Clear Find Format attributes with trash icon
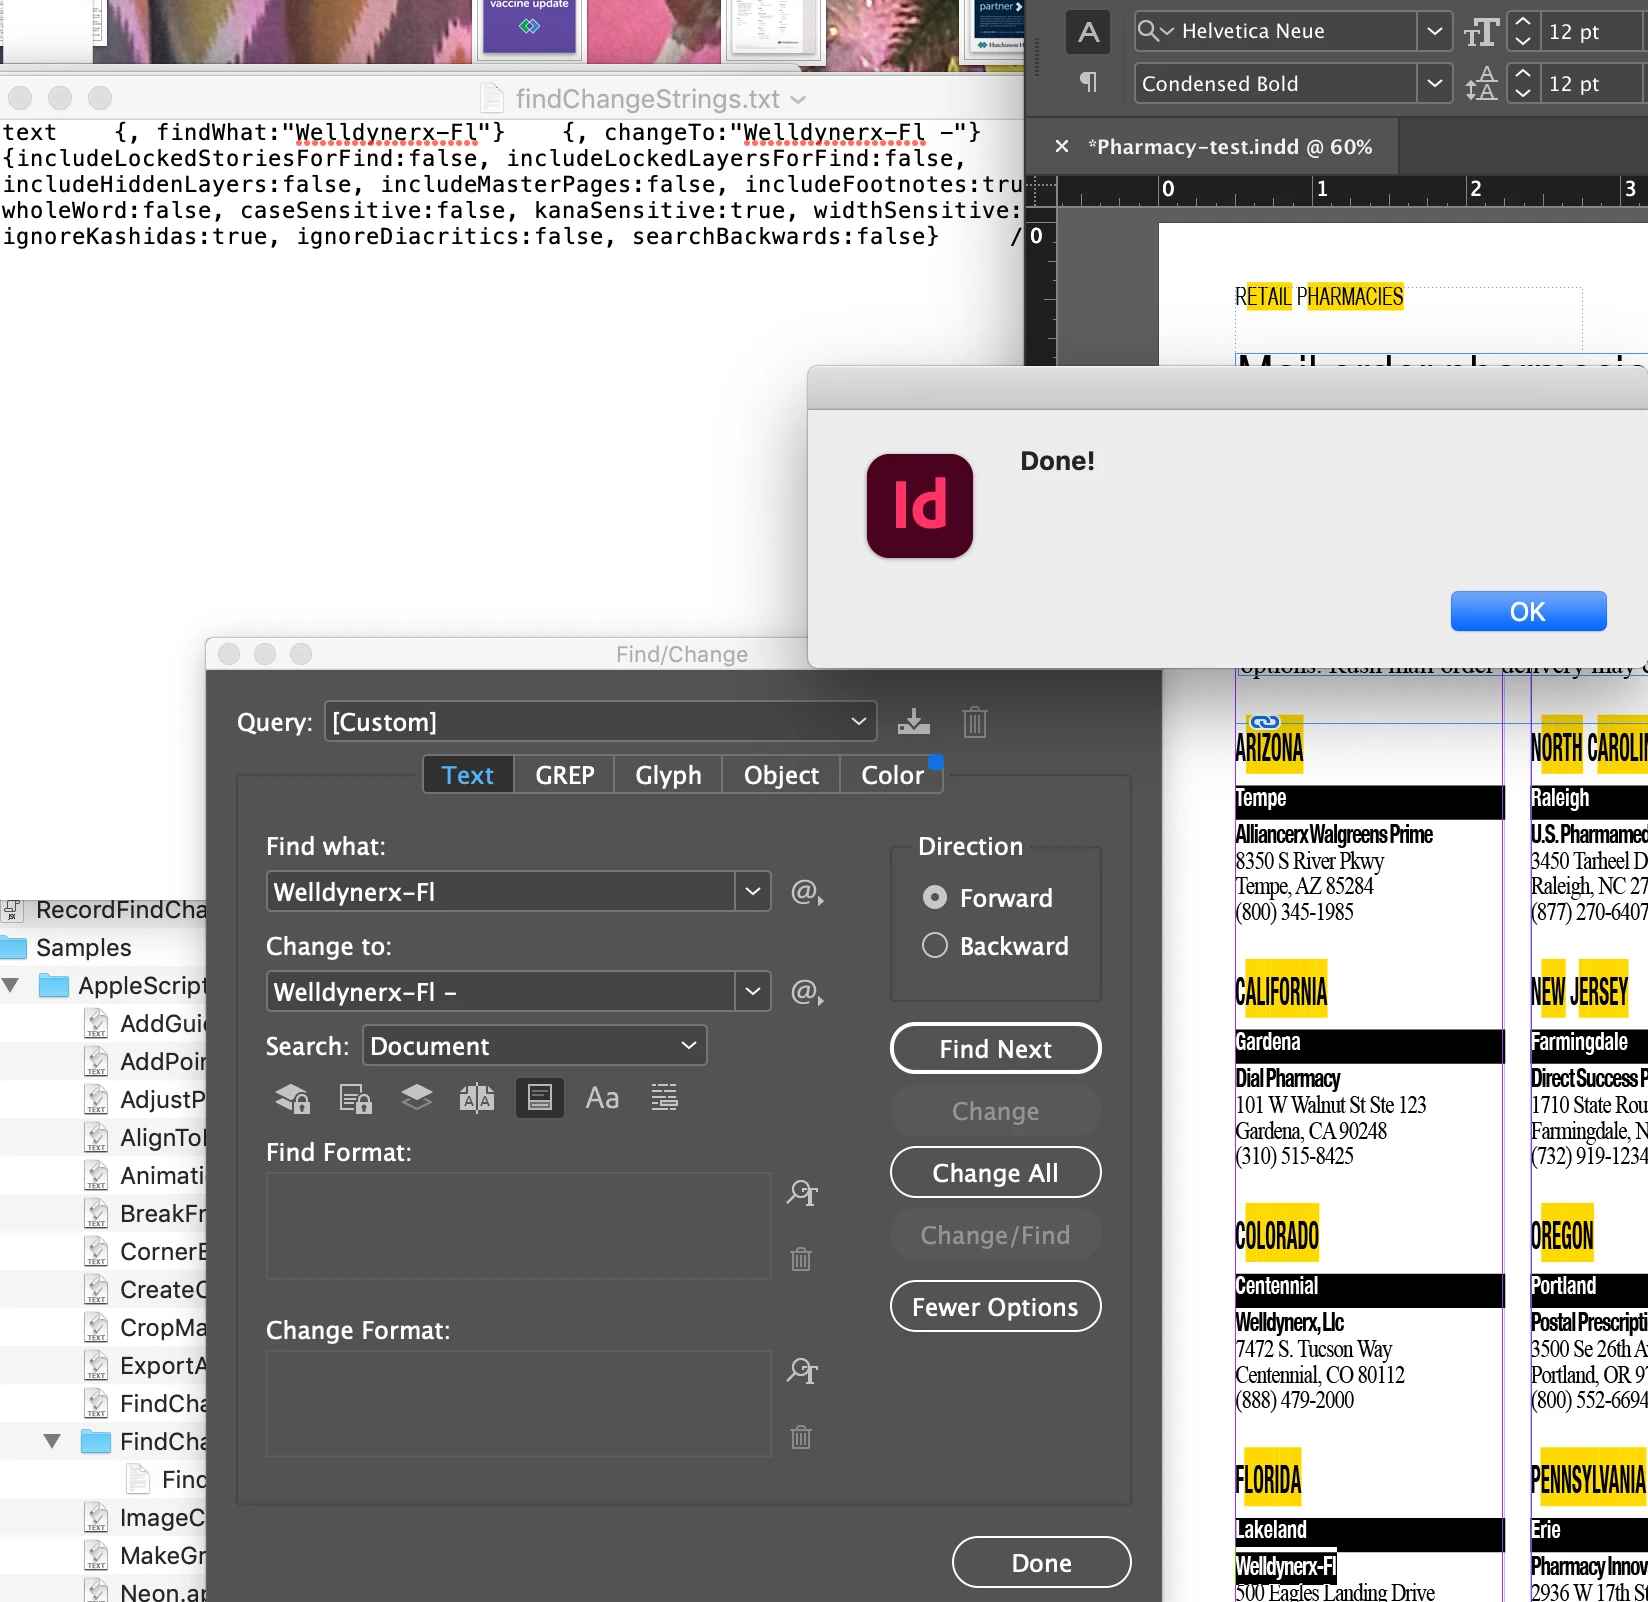 (x=801, y=1259)
